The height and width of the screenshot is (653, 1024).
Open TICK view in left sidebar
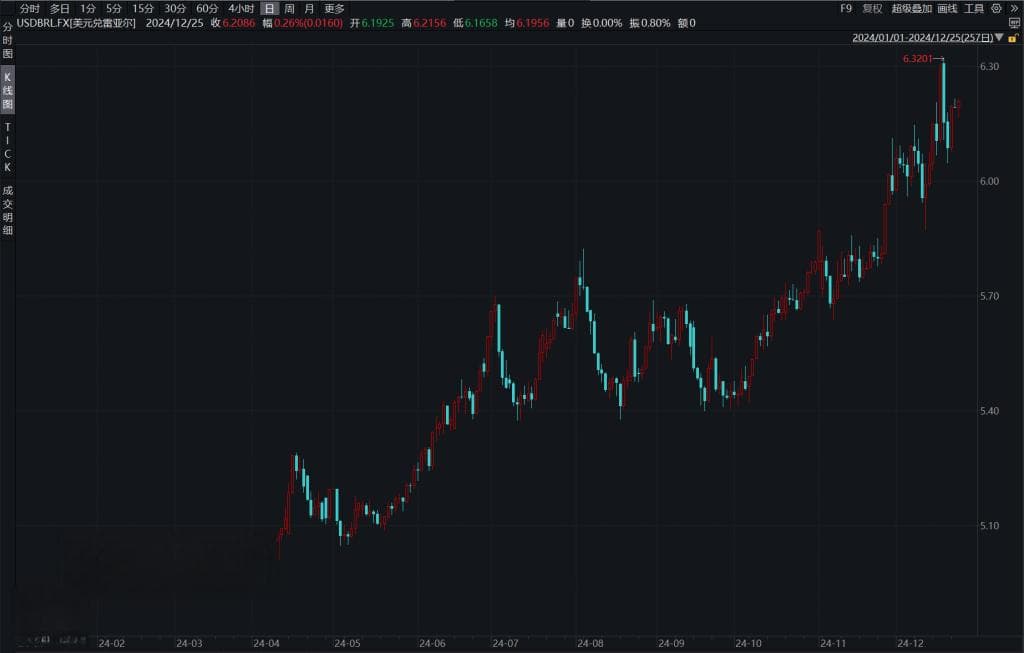click(8, 147)
